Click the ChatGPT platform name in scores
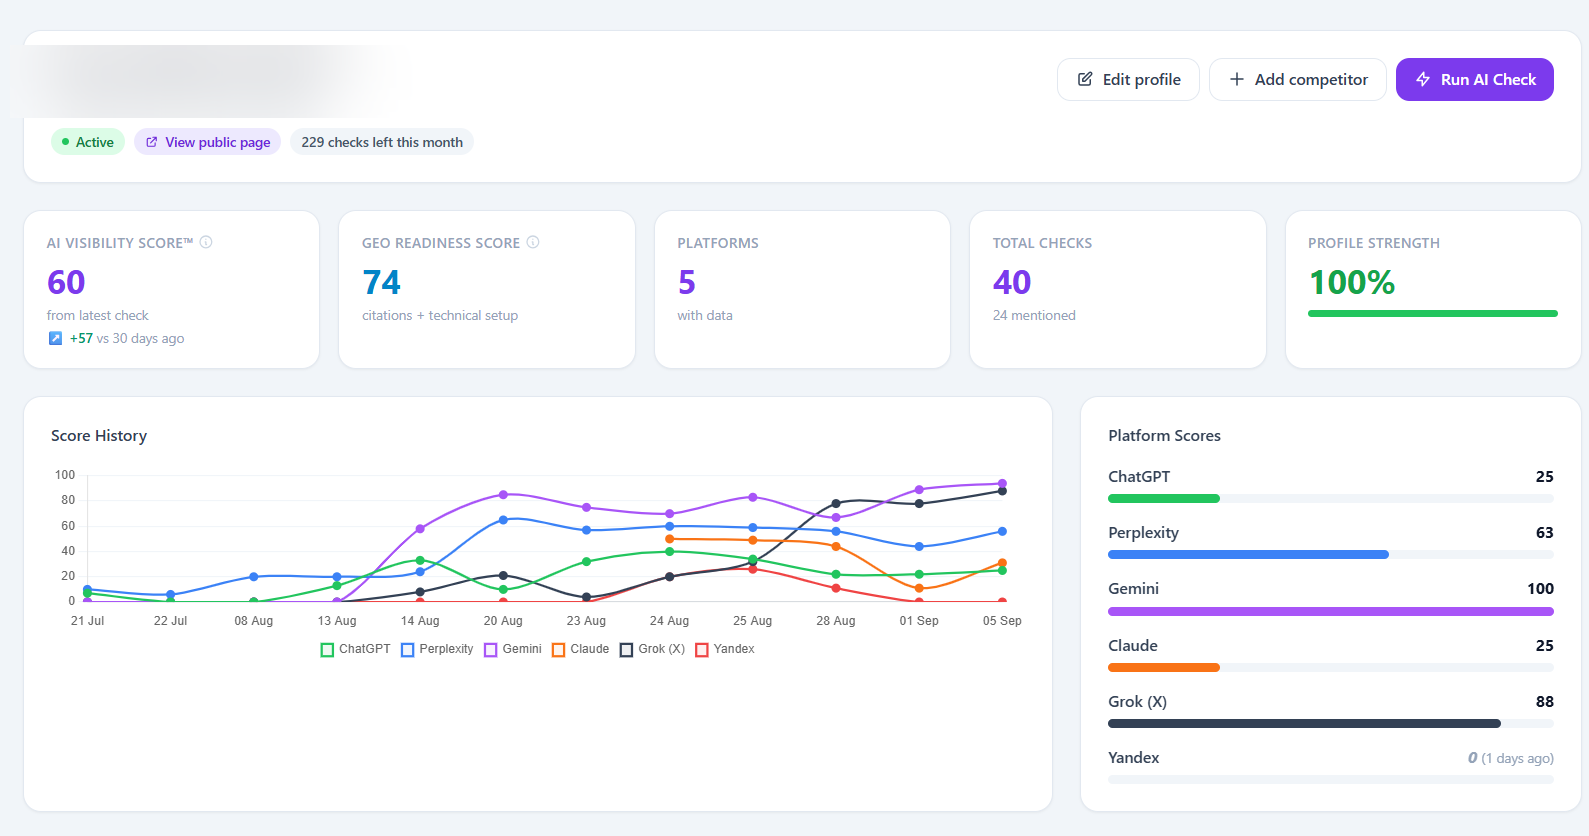This screenshot has height=836, width=1589. pos(1139,477)
